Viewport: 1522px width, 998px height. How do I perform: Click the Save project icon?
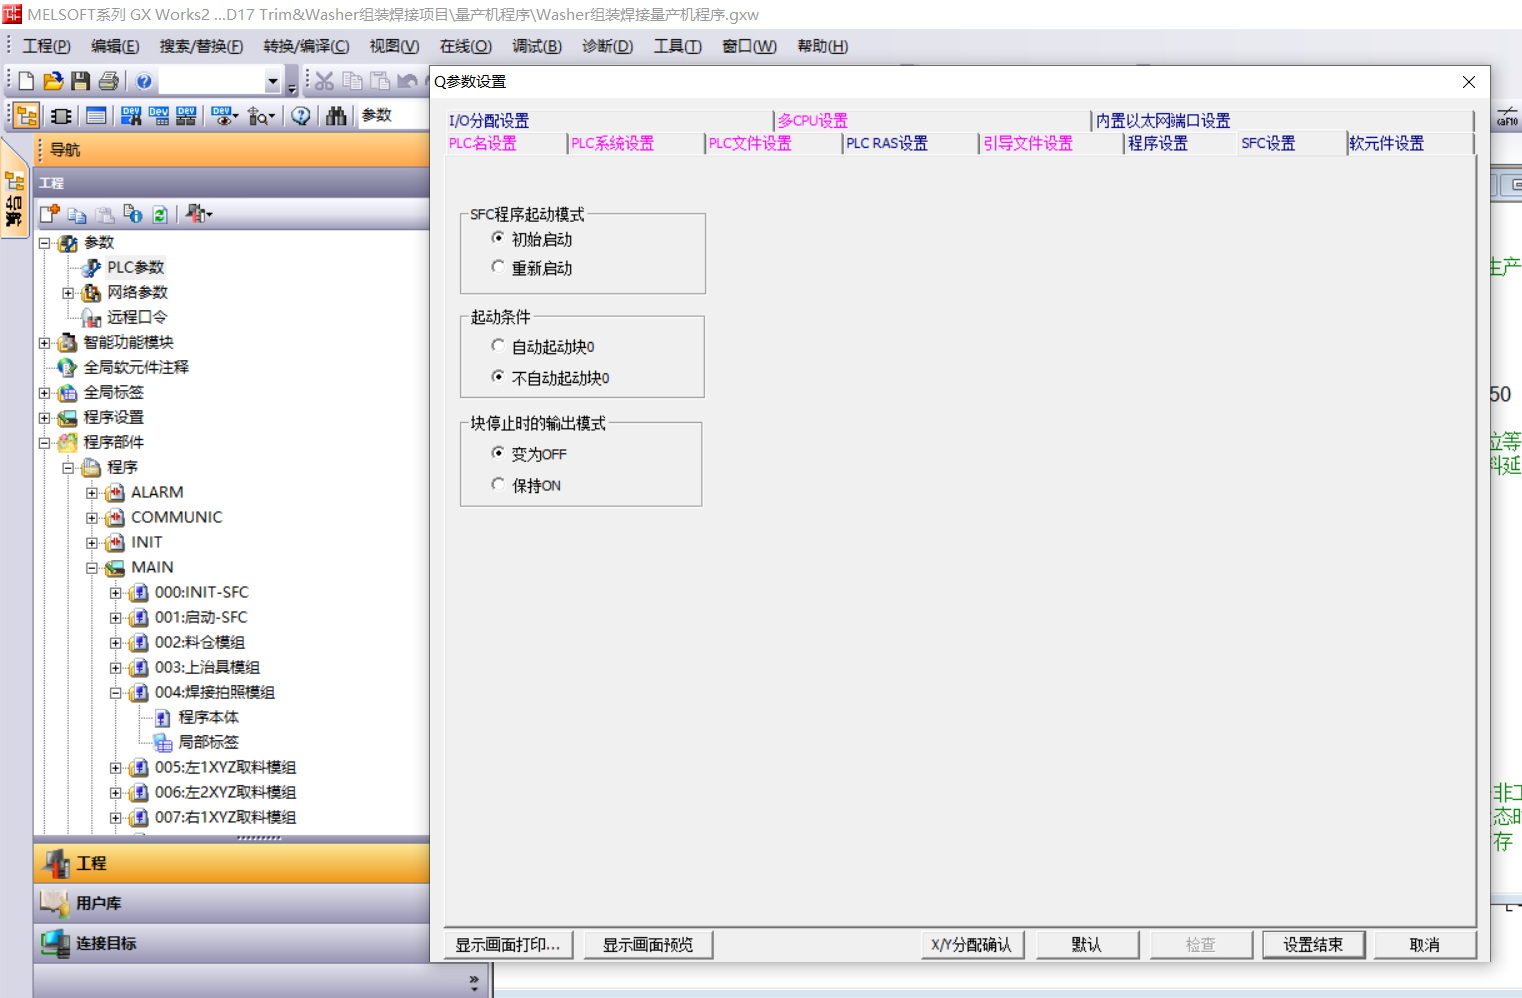(x=81, y=81)
